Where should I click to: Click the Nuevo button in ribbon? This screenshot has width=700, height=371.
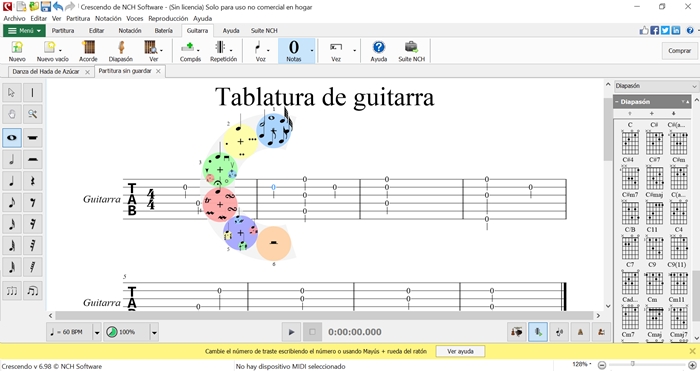[17, 51]
